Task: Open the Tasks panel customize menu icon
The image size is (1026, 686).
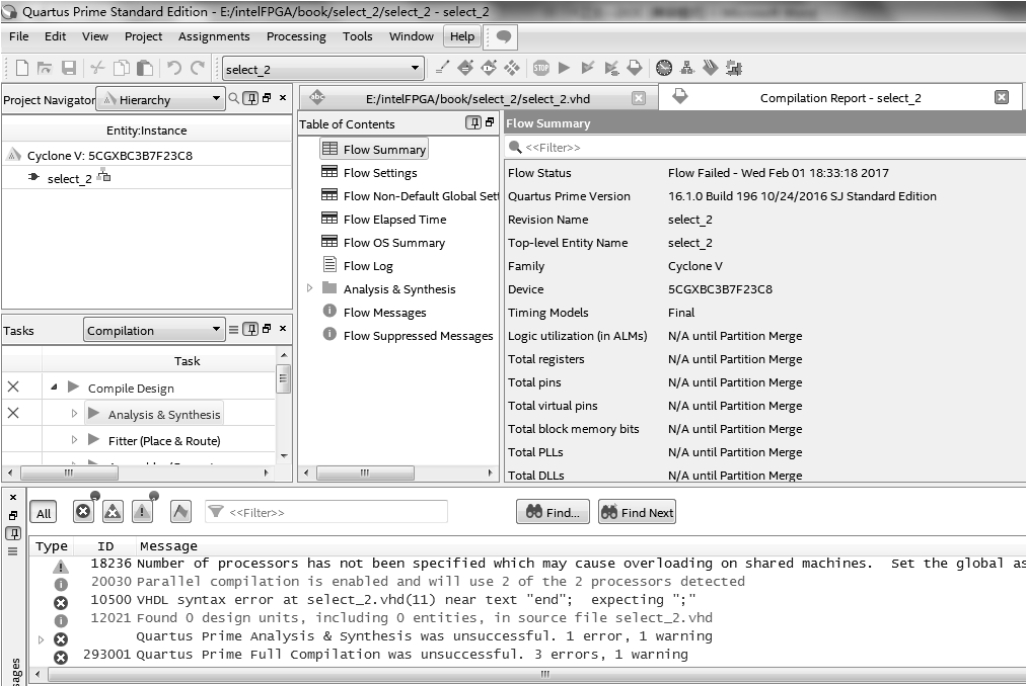Action: coord(234,329)
